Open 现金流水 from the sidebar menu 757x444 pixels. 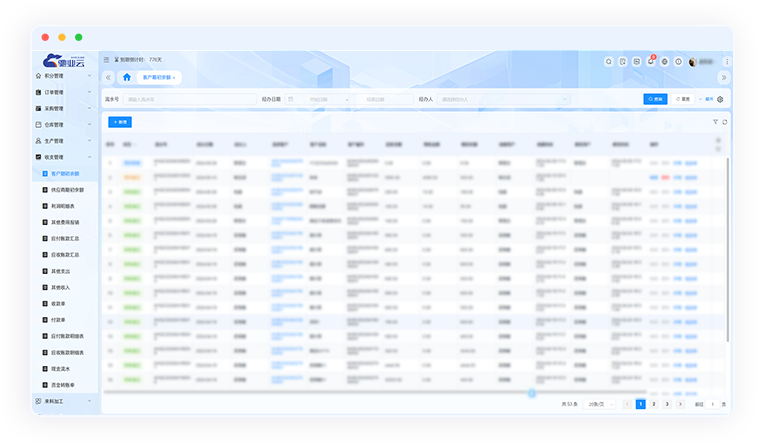(x=62, y=369)
